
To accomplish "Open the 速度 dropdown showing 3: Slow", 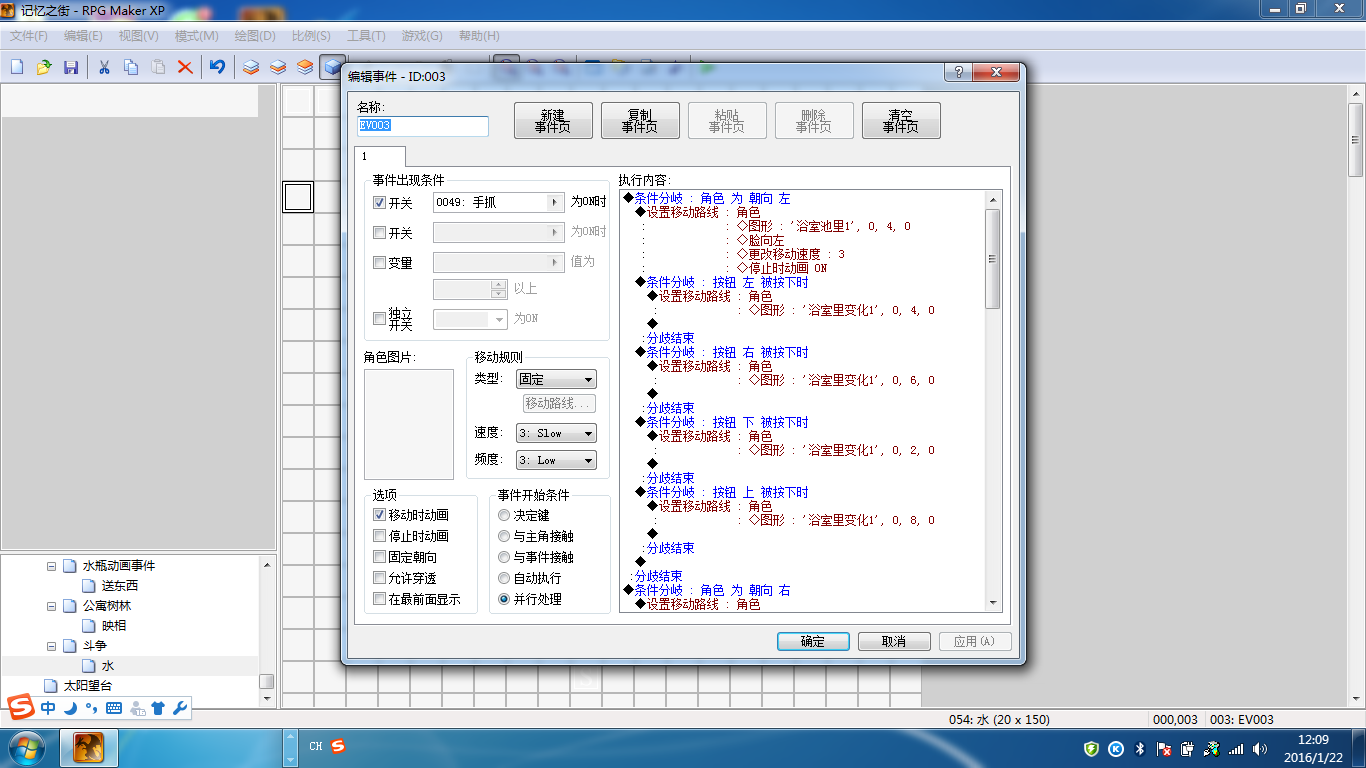I will (556, 433).
